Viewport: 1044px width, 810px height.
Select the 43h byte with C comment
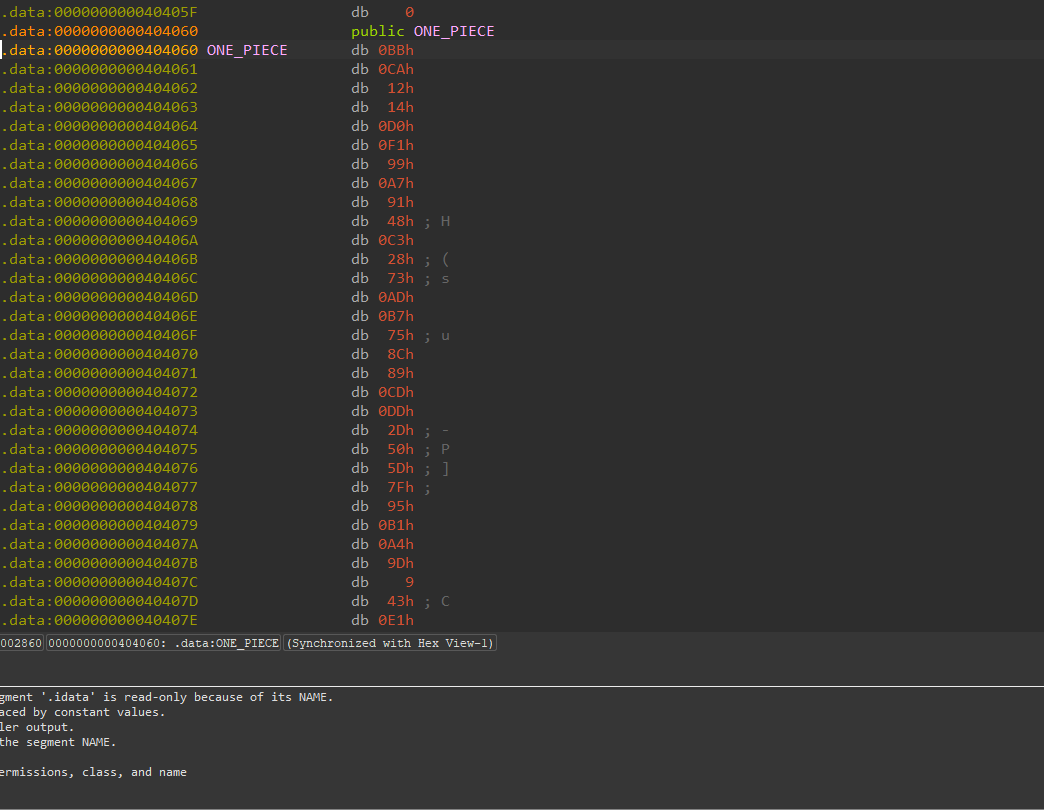400,601
